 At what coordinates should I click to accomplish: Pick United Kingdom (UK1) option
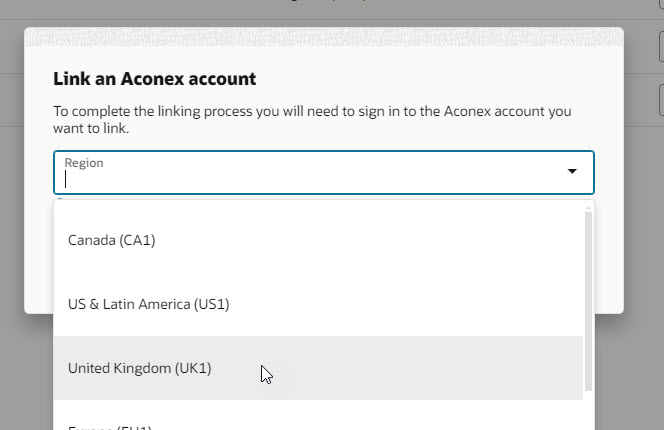click(x=139, y=368)
